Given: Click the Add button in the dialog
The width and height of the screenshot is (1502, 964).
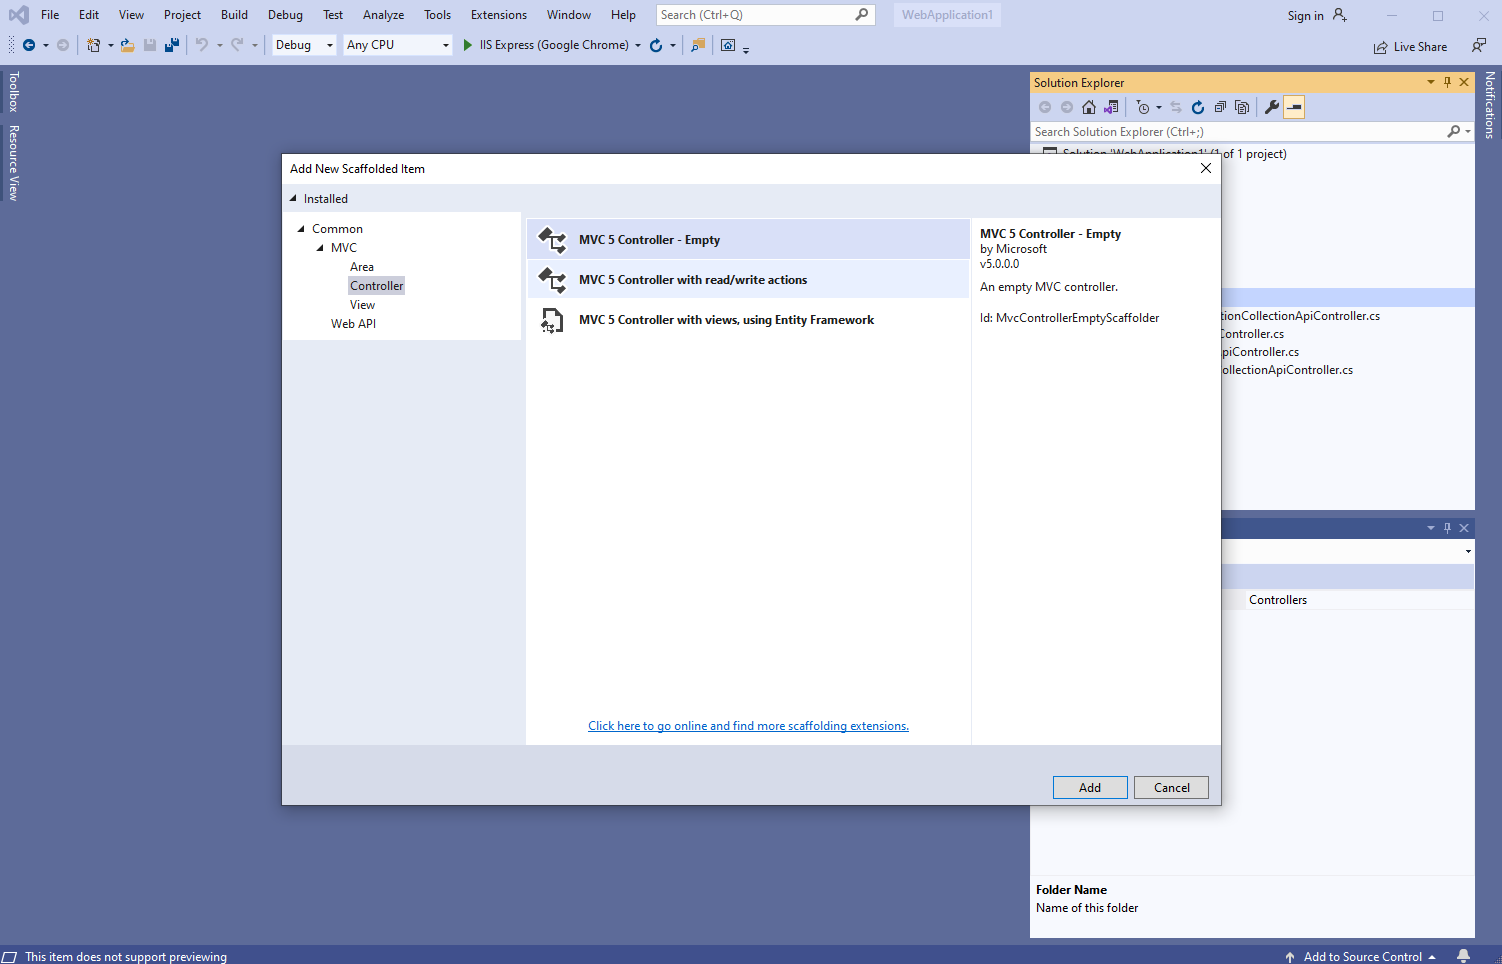Looking at the screenshot, I should pos(1089,788).
